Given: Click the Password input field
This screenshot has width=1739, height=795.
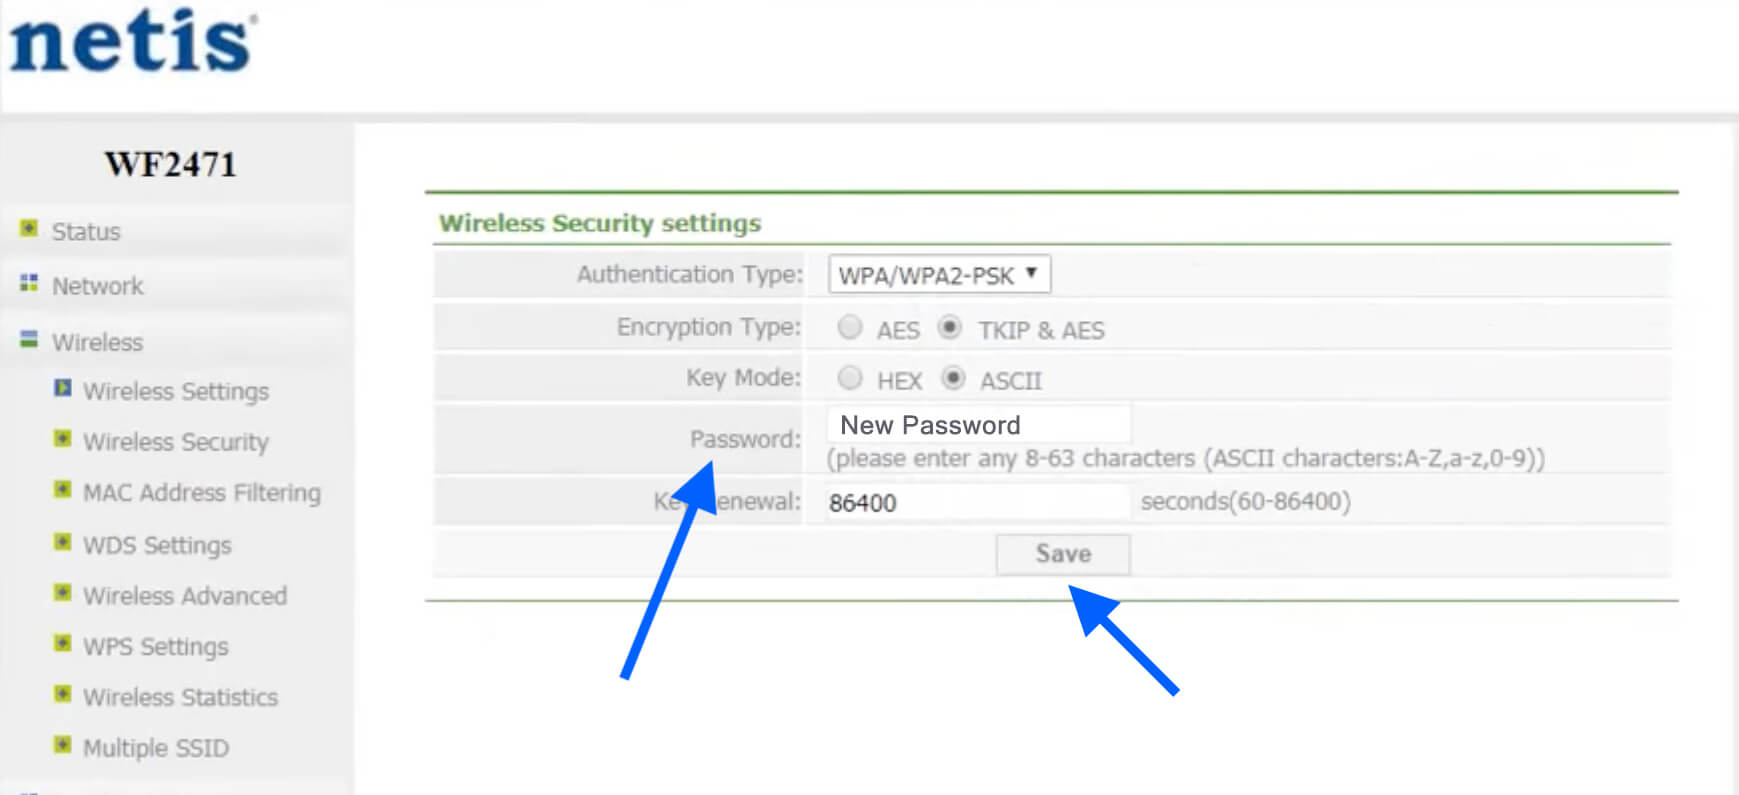Looking at the screenshot, I should coord(978,425).
